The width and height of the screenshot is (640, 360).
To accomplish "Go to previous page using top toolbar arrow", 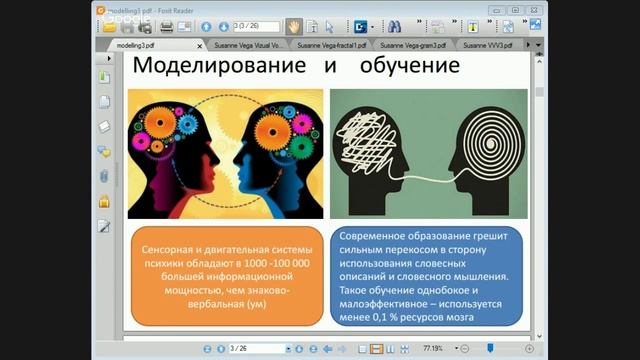I will [x=206, y=27].
